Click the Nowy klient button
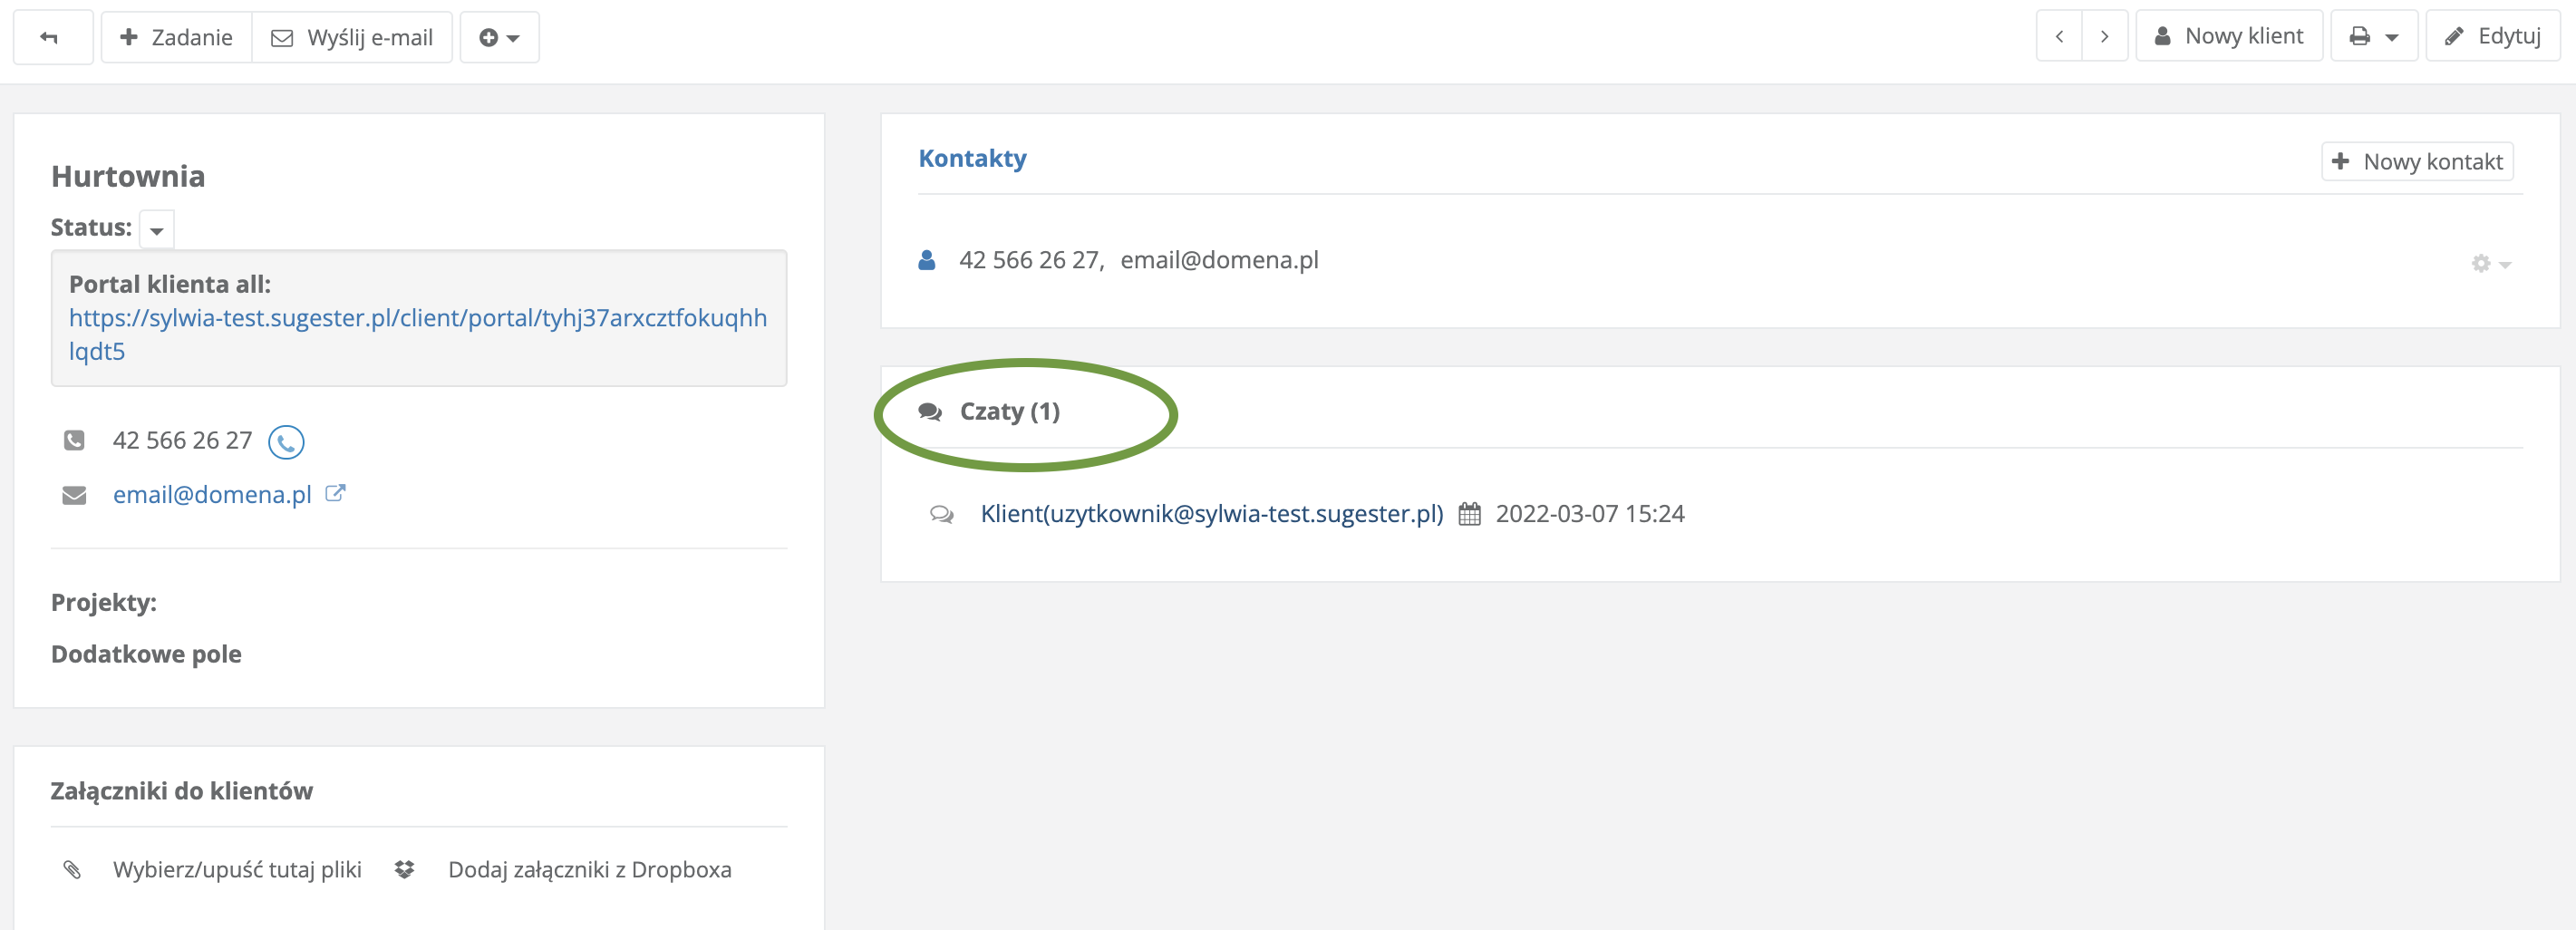This screenshot has height=930, width=2576. [2228, 37]
